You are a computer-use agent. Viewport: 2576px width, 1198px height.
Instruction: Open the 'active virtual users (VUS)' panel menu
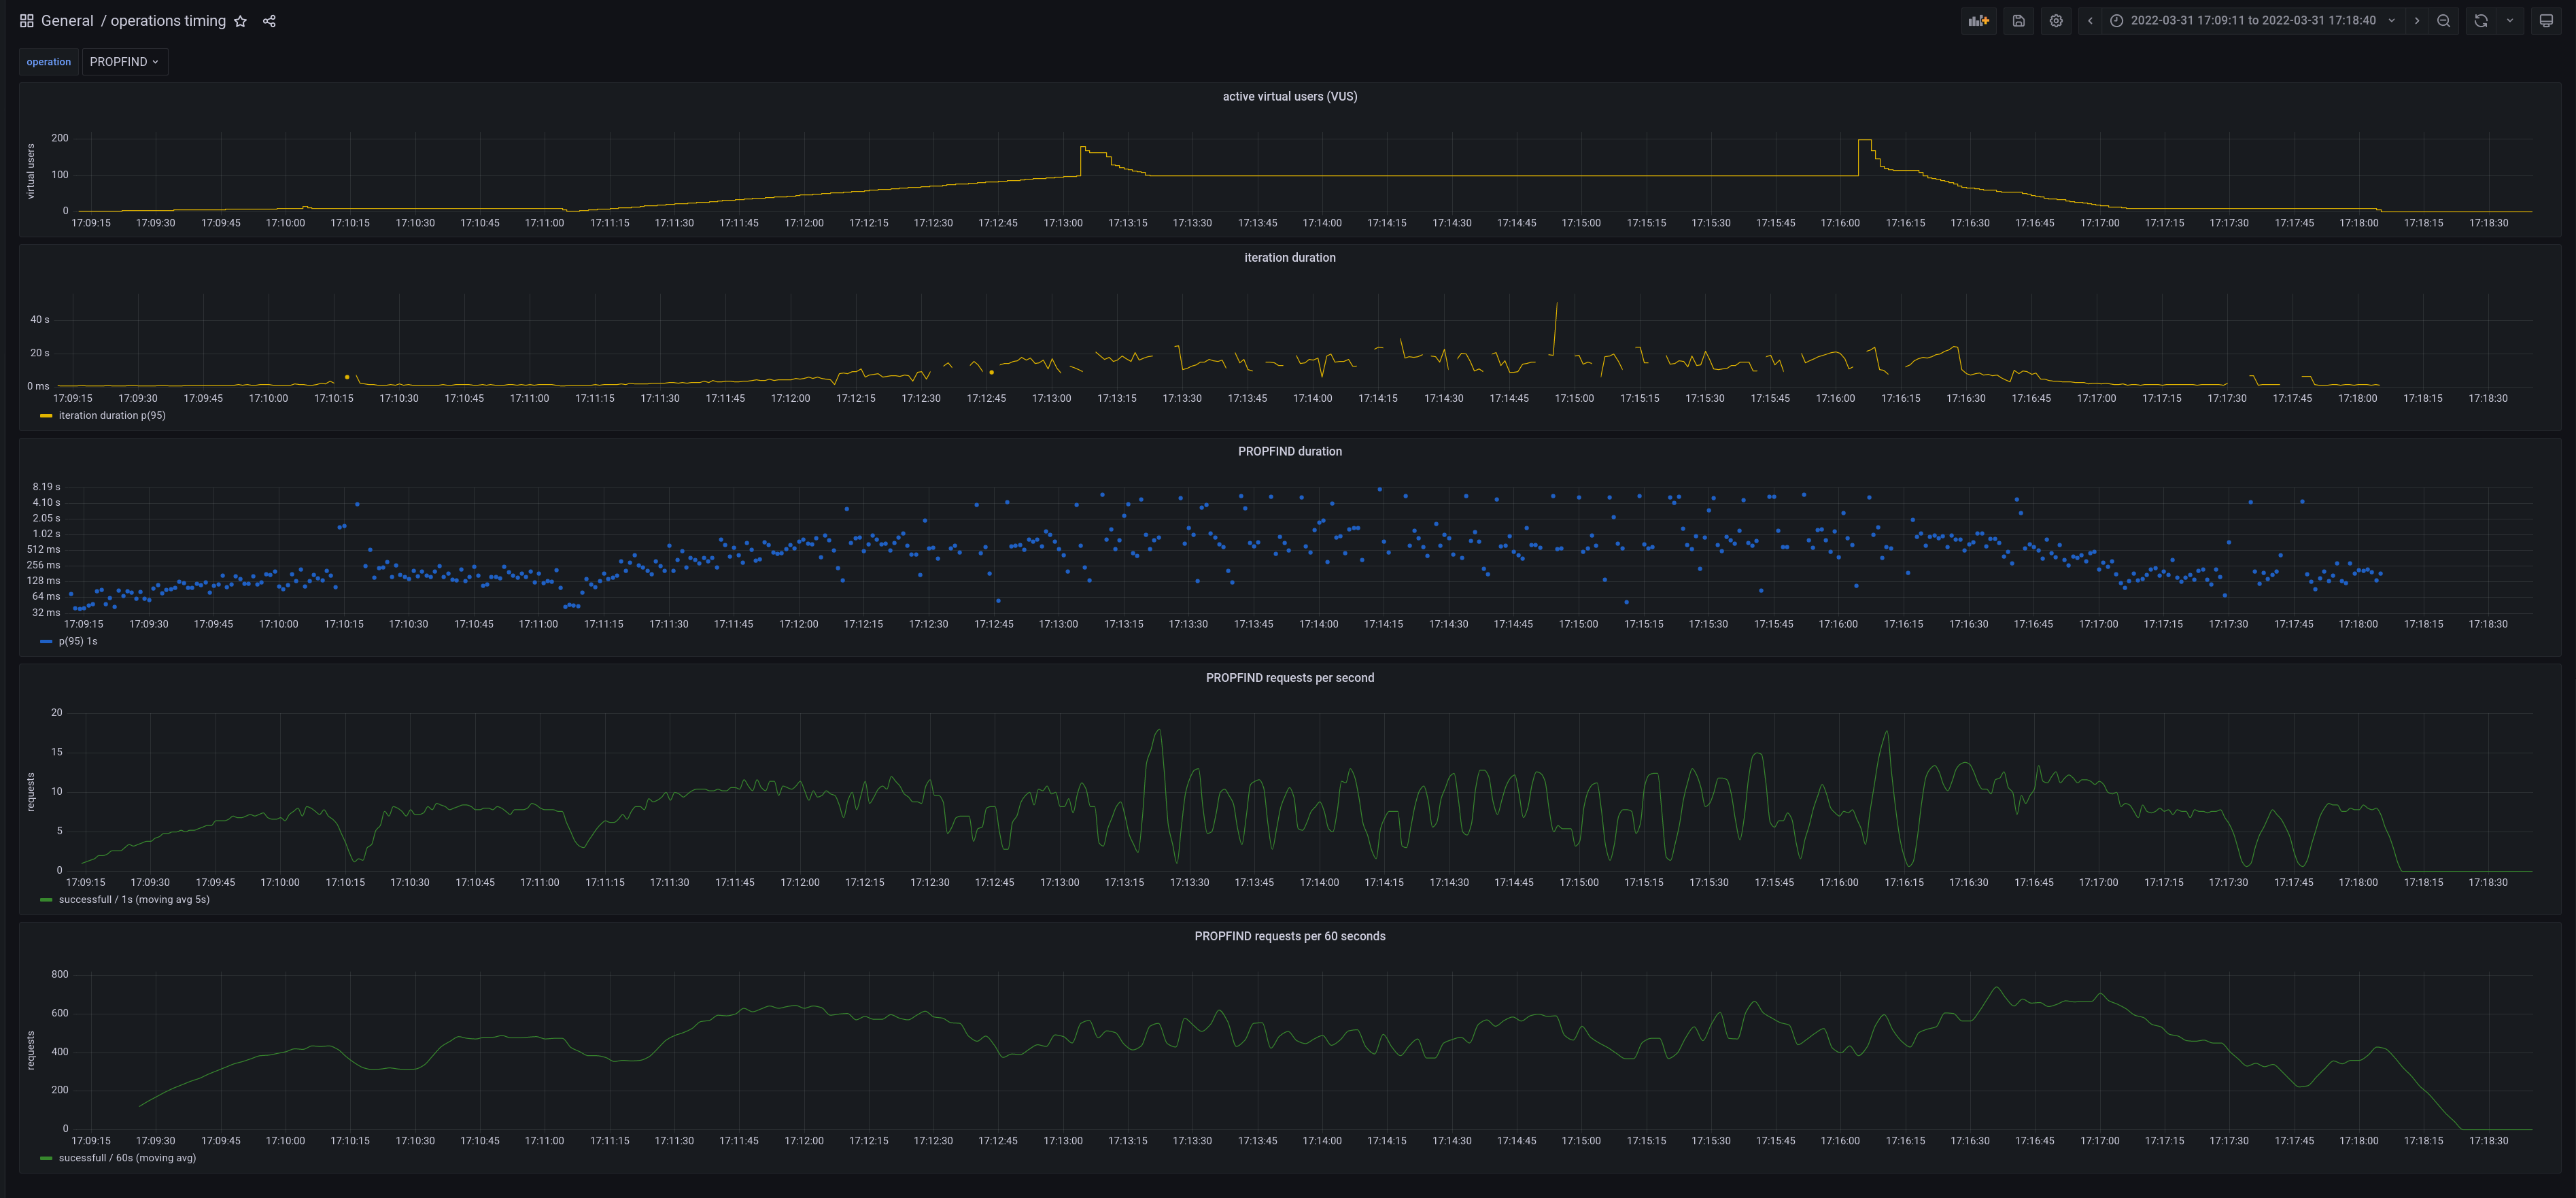[1289, 96]
